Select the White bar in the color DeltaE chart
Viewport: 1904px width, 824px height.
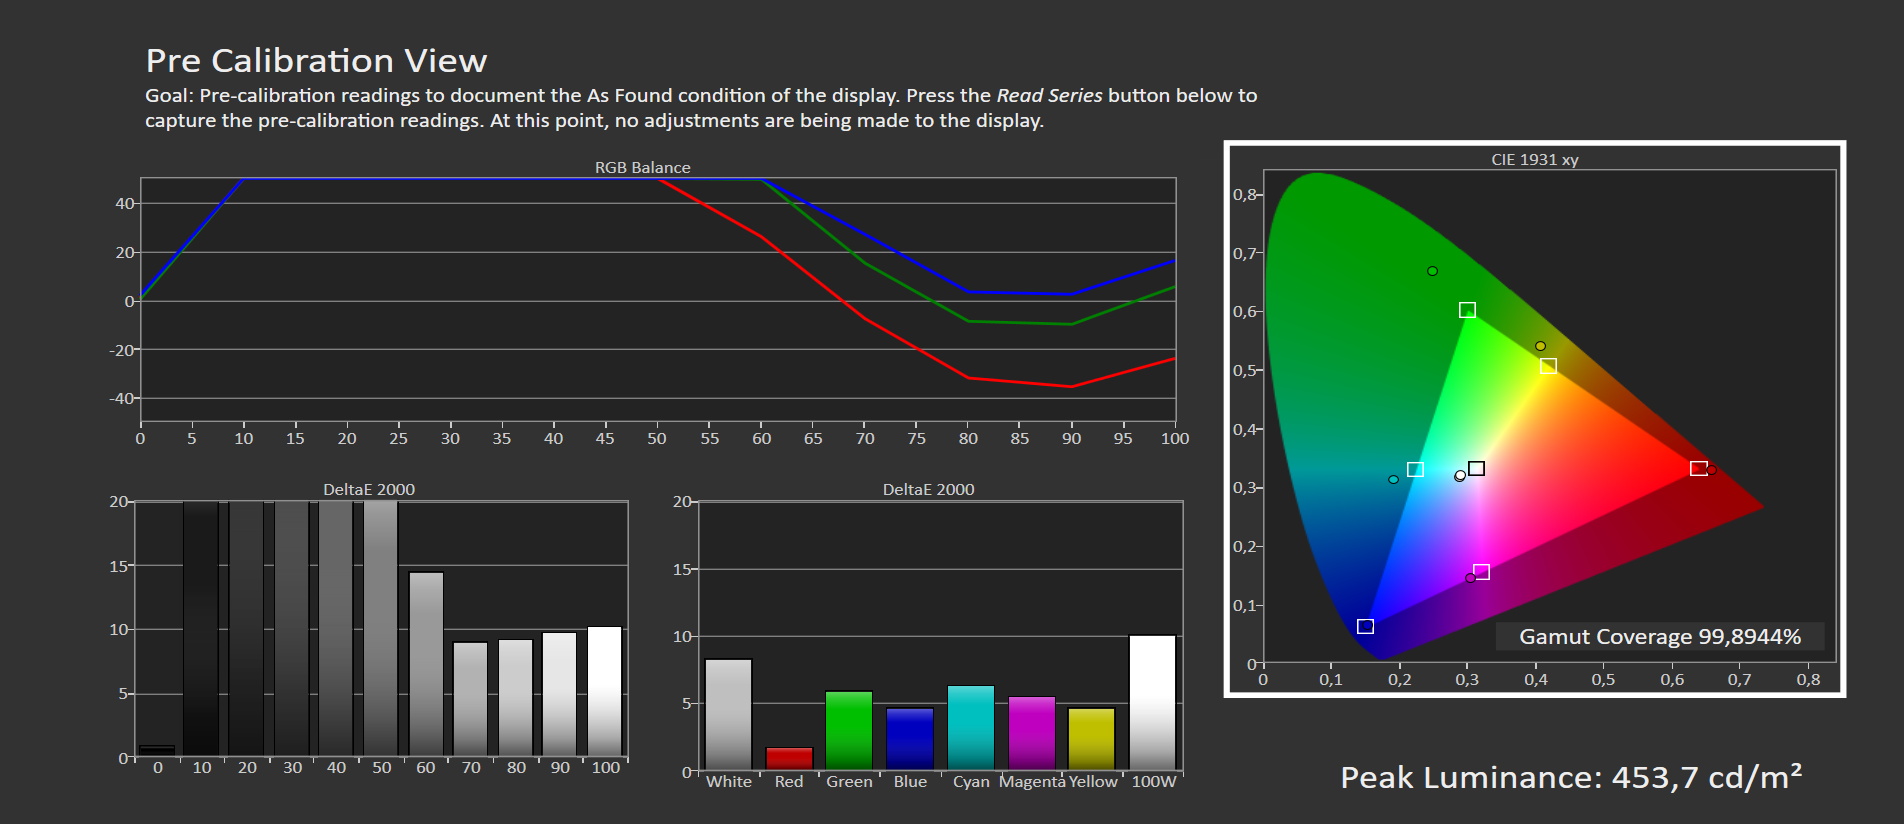click(x=728, y=714)
